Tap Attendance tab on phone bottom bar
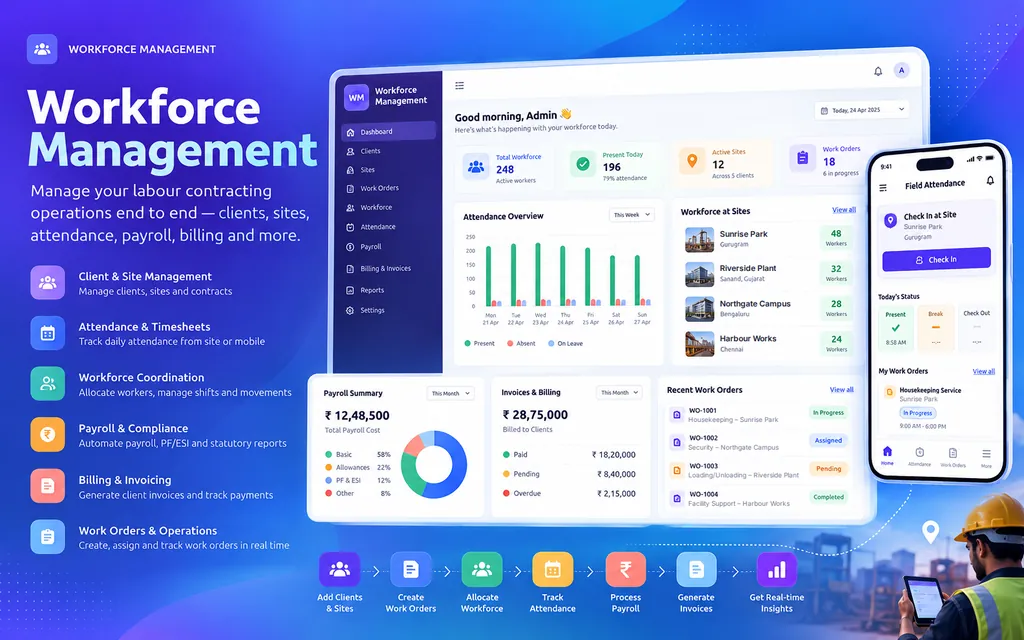The image size is (1024, 640). pos(920,456)
